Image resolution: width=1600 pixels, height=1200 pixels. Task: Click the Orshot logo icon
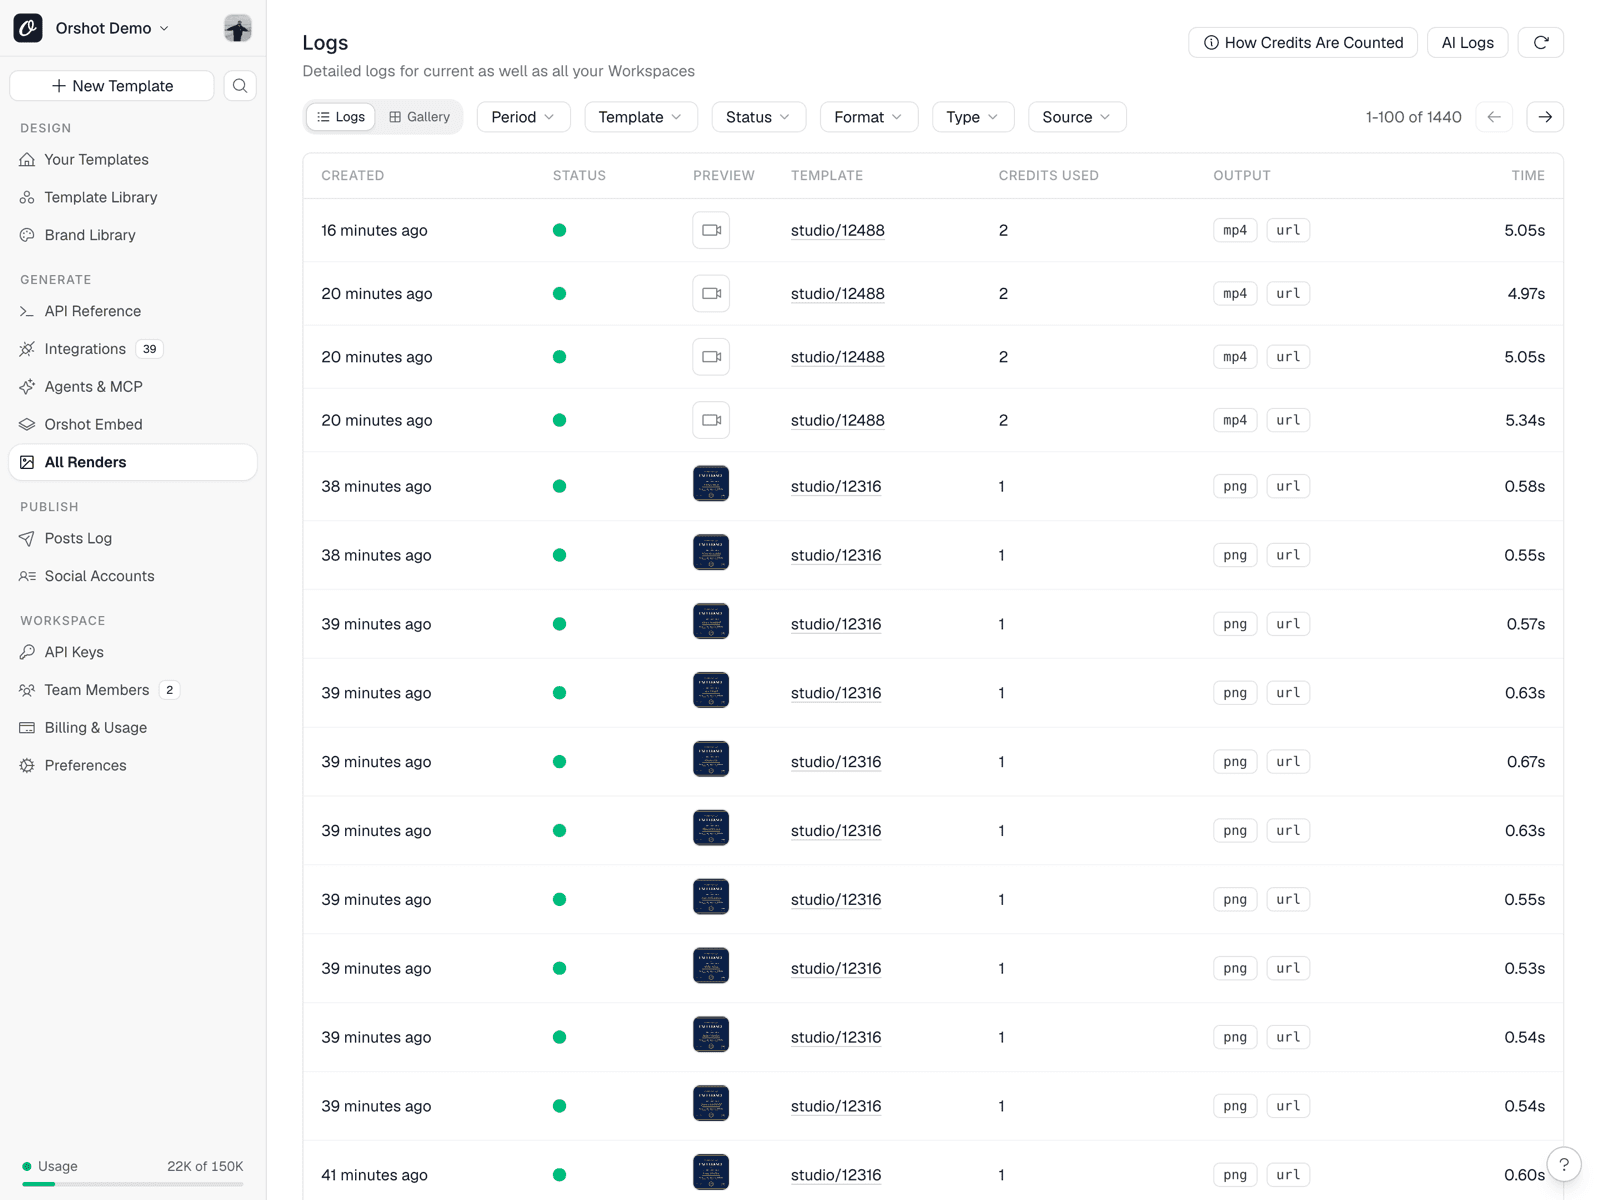point(28,28)
